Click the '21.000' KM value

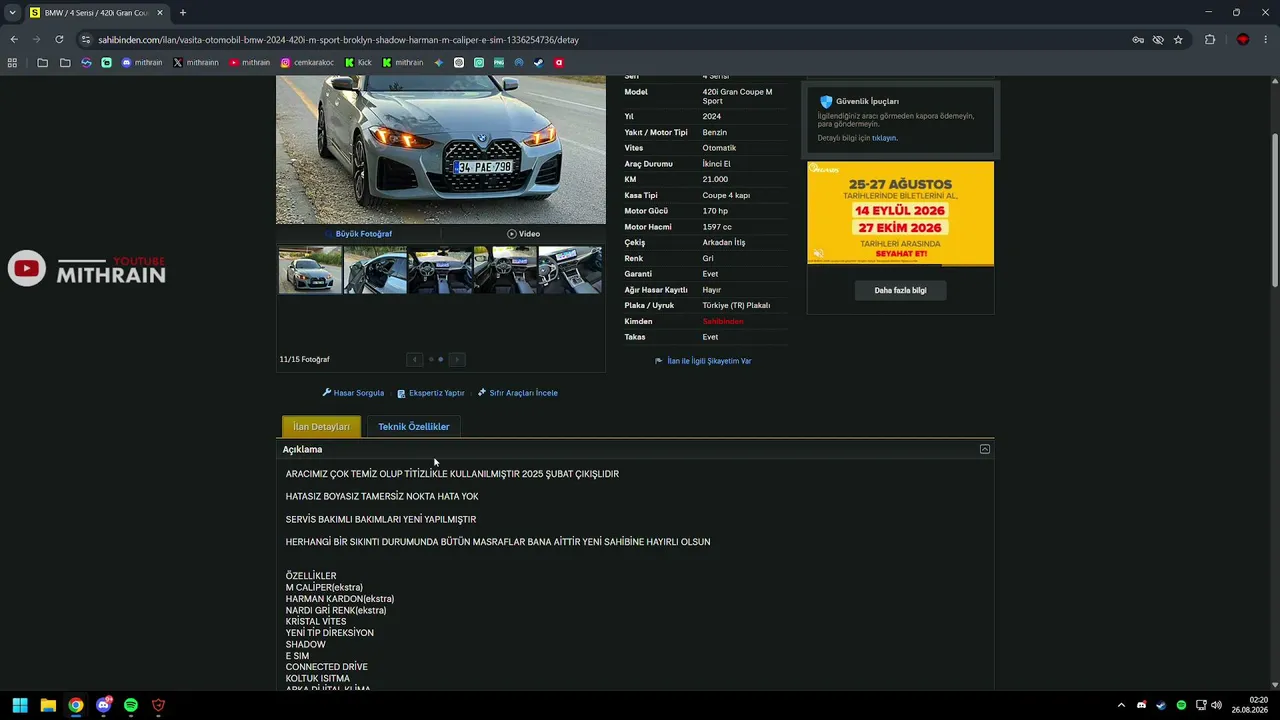[x=715, y=180]
